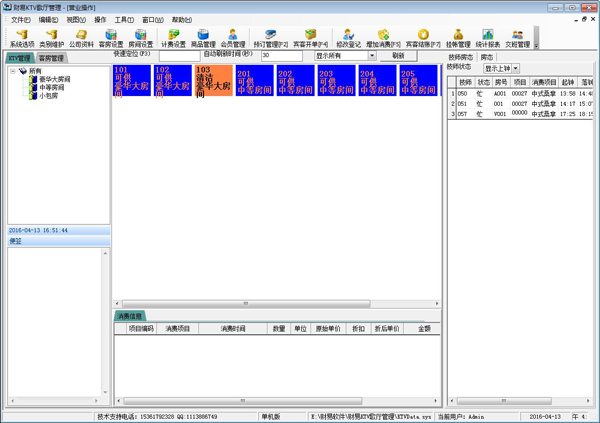Open 统计报表 toolbar icon
The image size is (600, 423).
click(x=488, y=38)
